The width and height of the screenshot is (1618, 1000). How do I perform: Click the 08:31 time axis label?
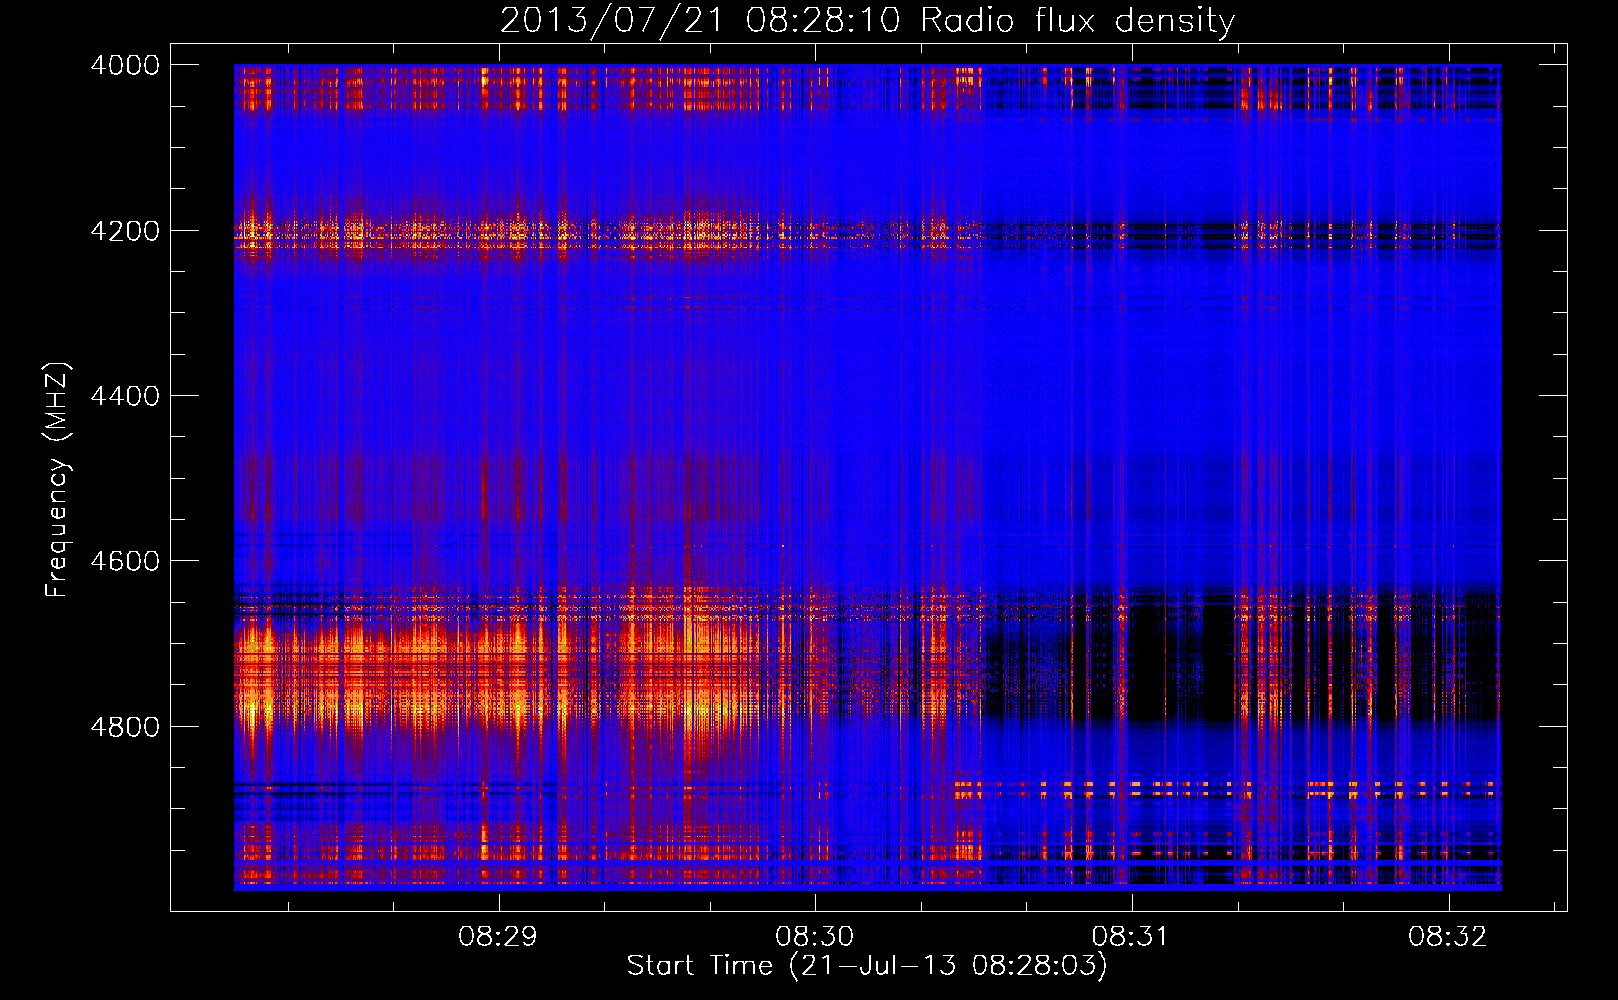coord(1131,937)
